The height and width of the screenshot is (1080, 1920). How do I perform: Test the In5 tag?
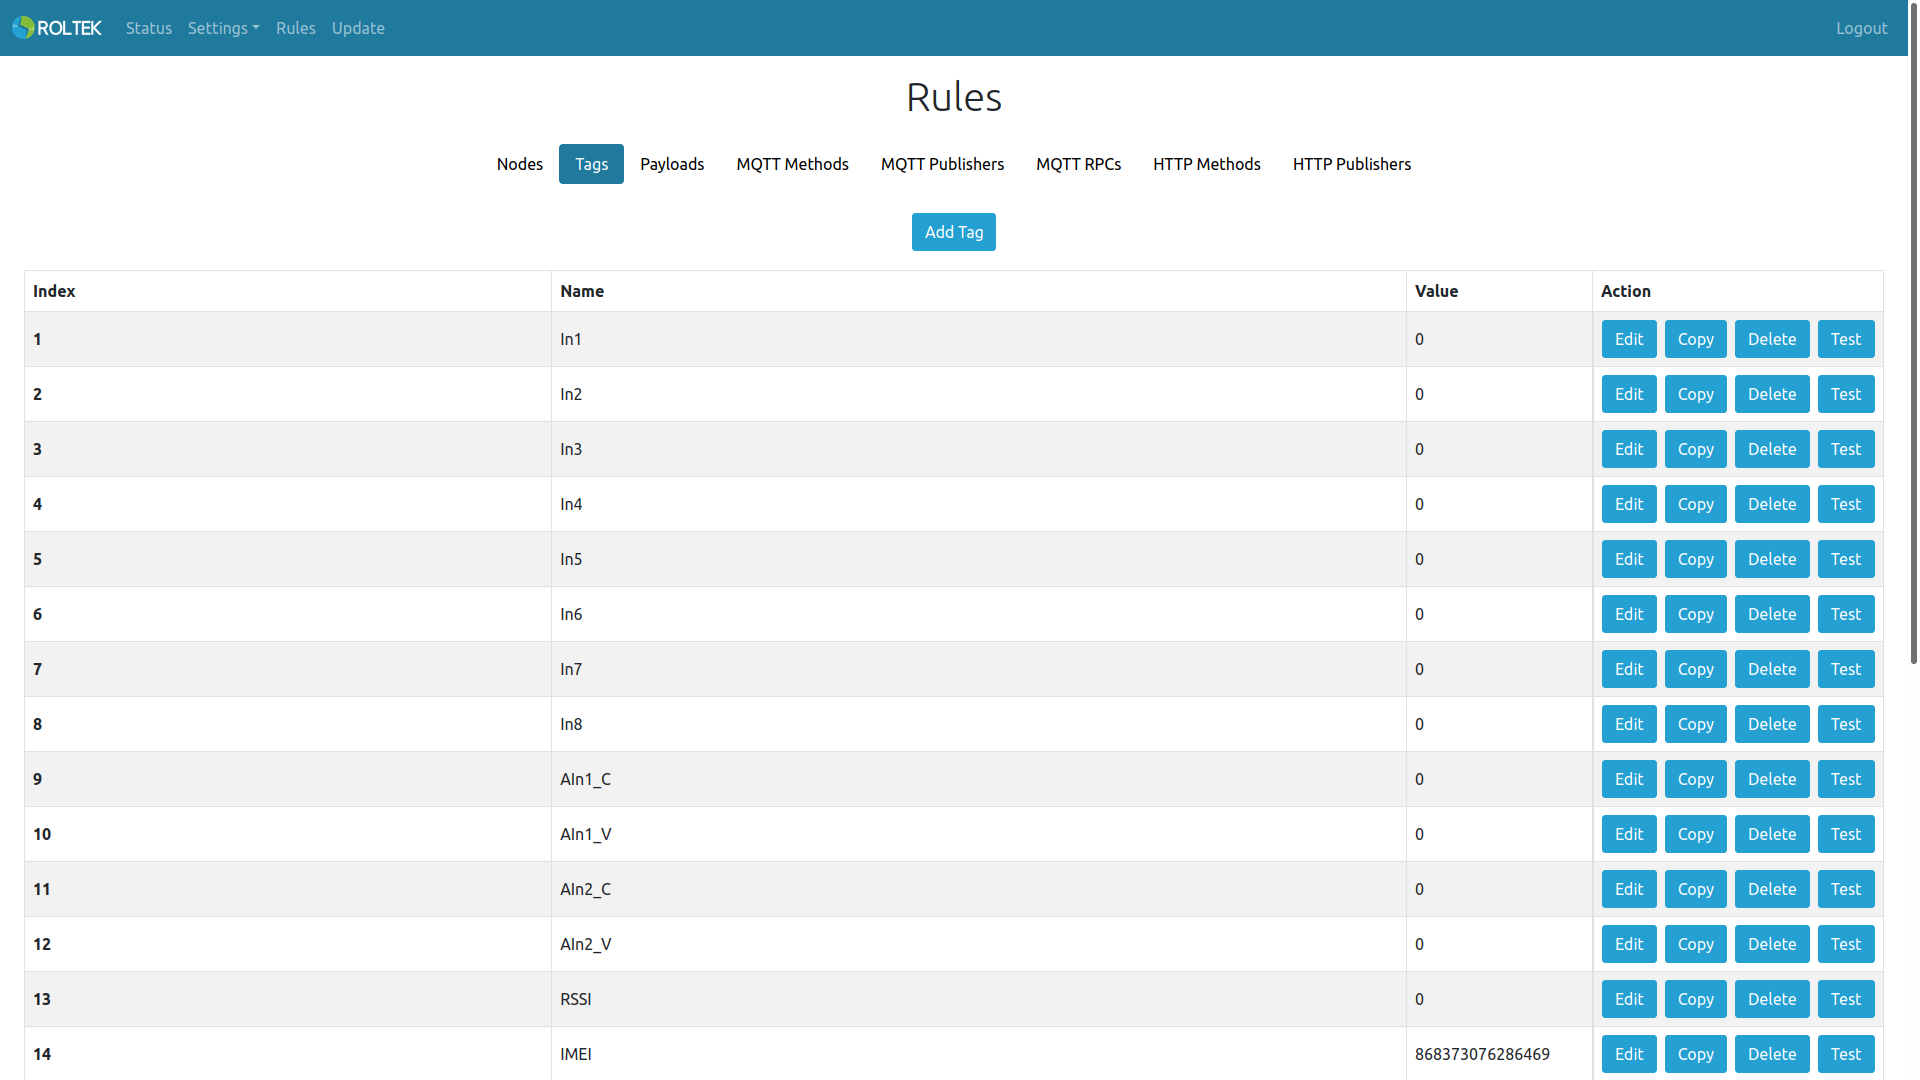pos(1845,559)
